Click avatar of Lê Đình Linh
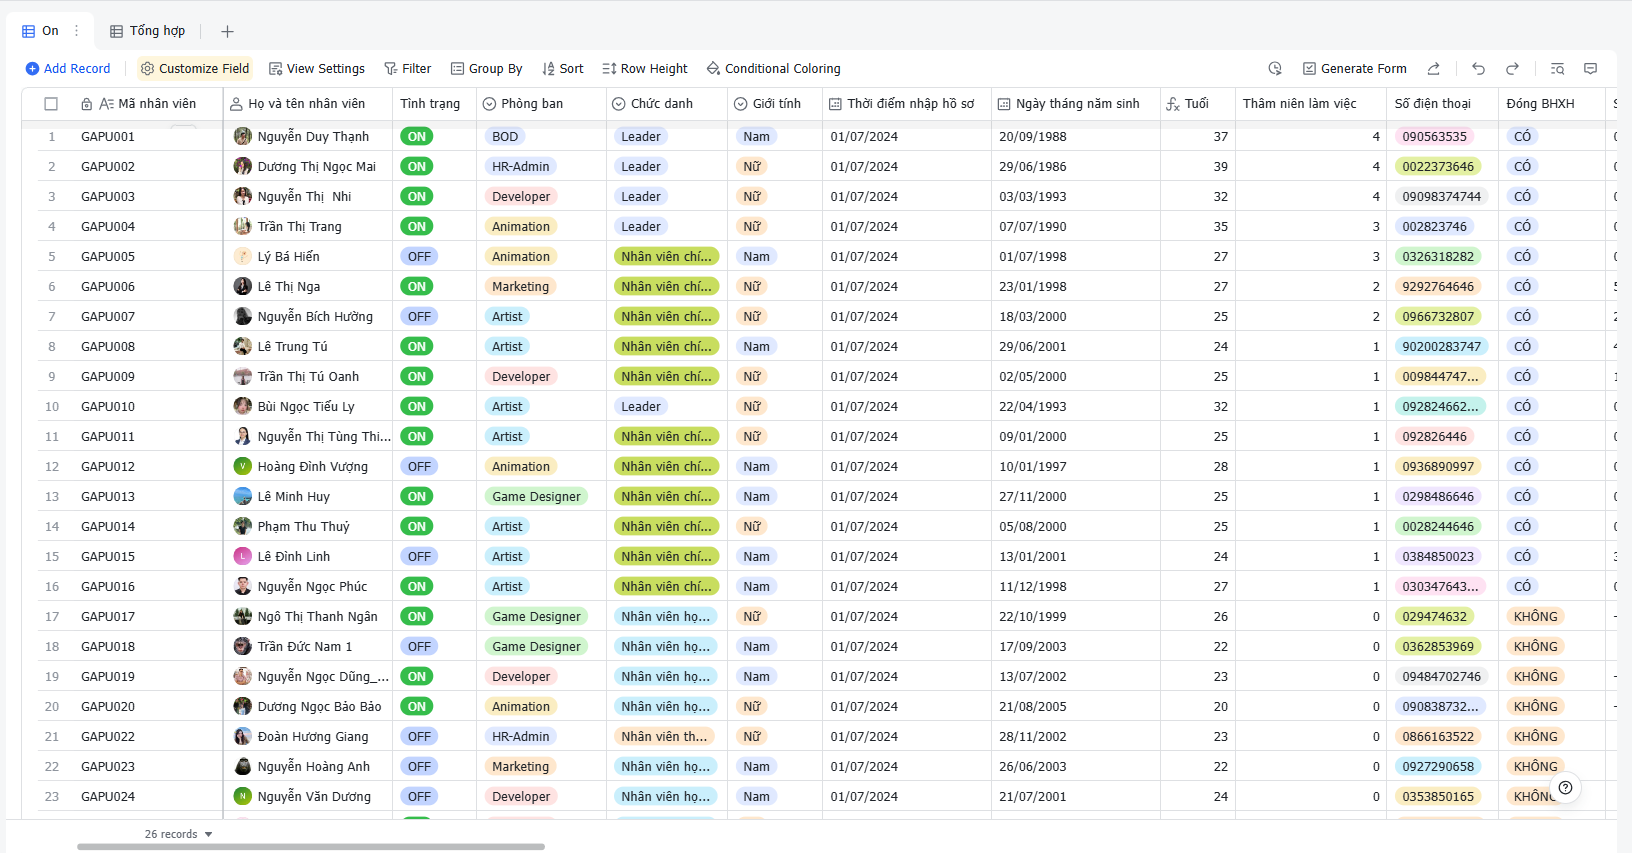 point(242,556)
